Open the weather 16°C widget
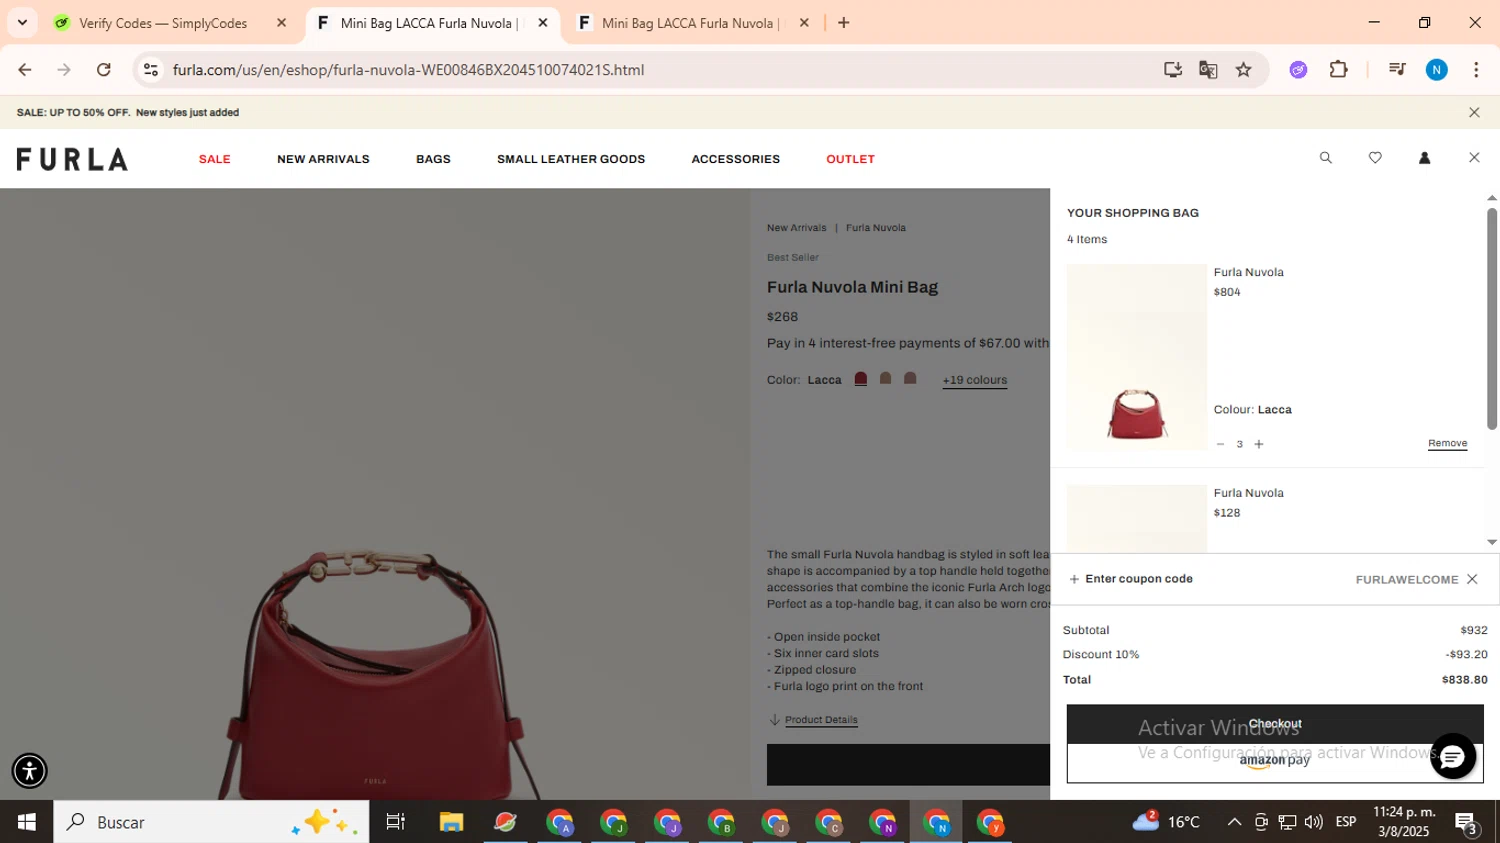1500x843 pixels. (x=1166, y=822)
